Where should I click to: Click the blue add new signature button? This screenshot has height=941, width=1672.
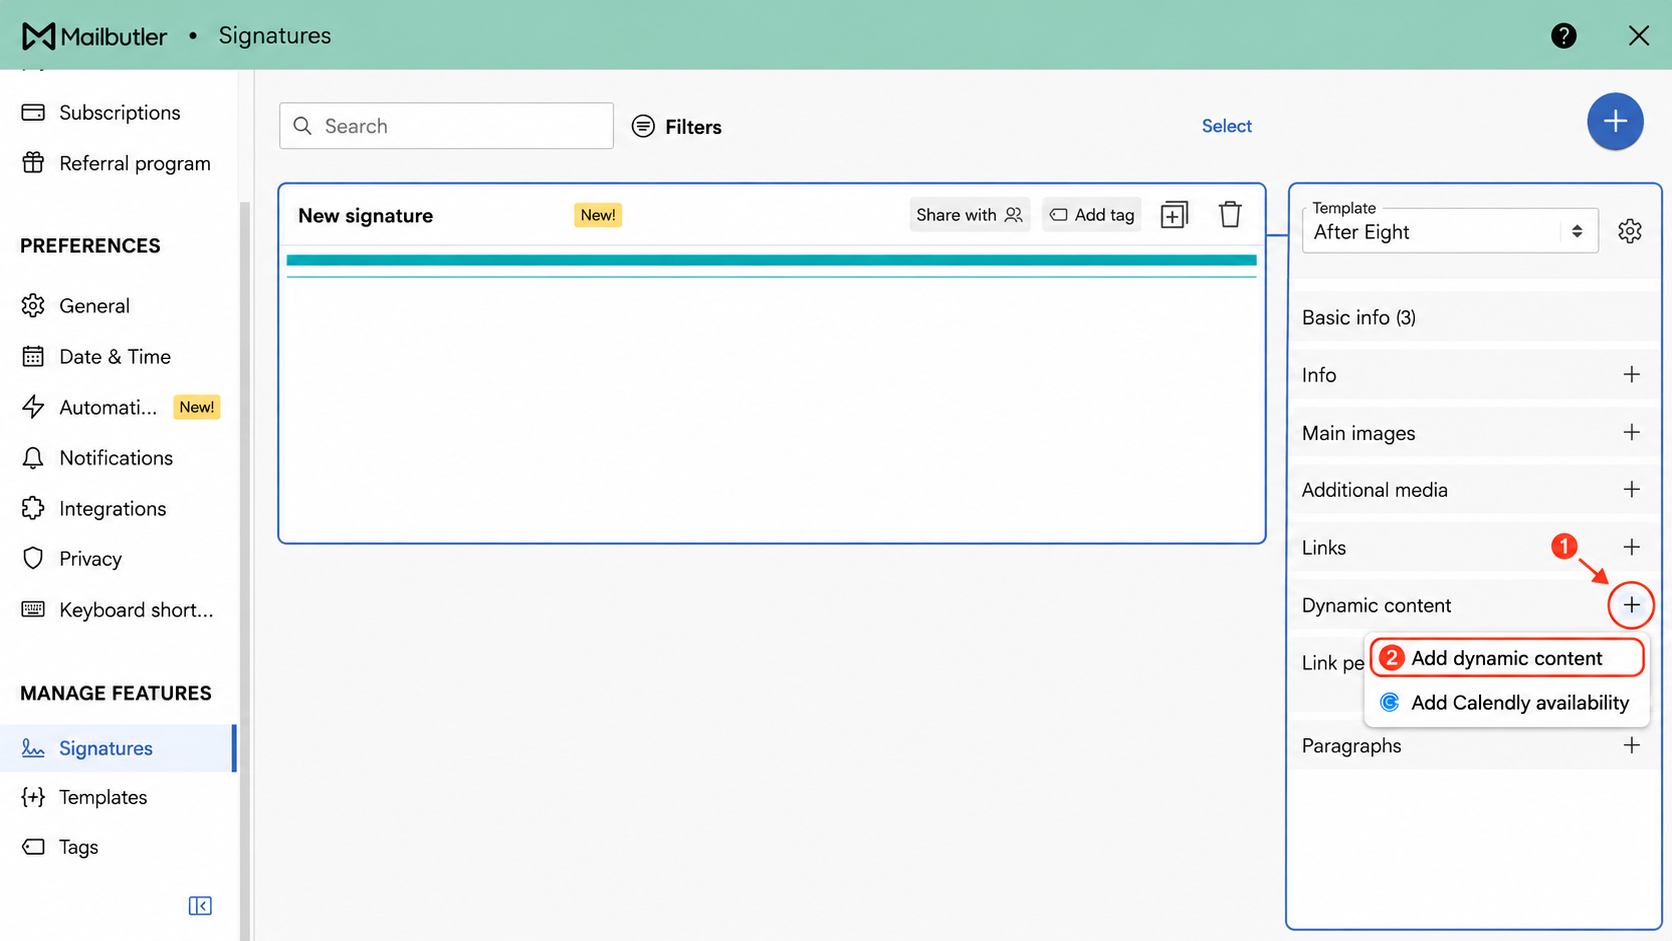[1614, 122]
